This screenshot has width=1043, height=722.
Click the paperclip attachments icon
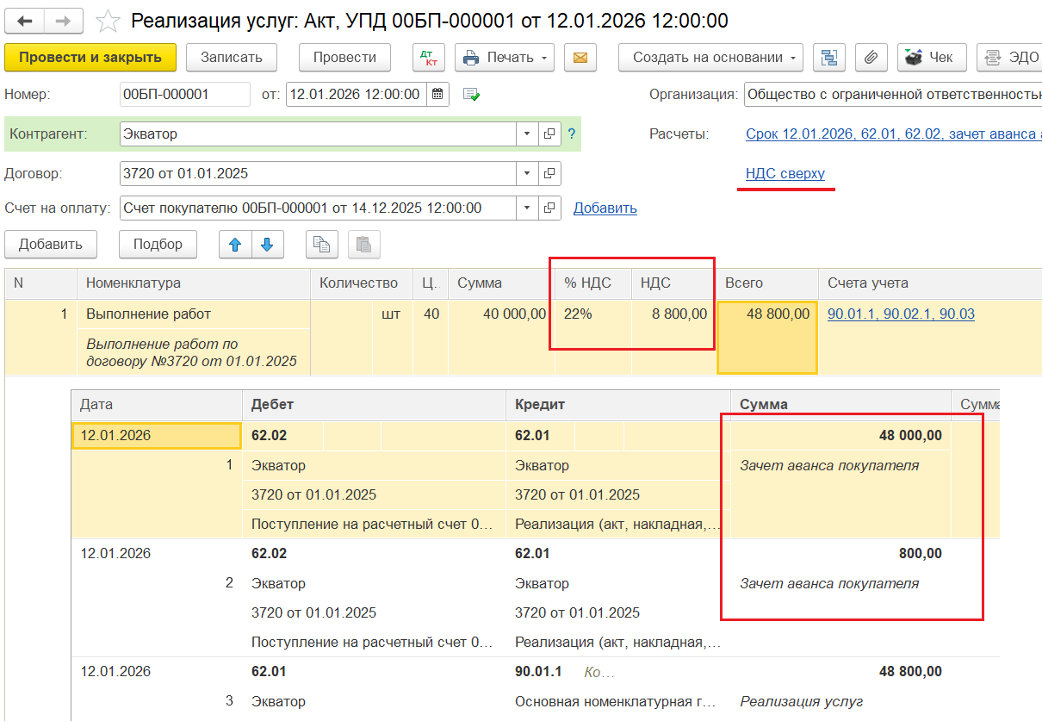point(871,58)
